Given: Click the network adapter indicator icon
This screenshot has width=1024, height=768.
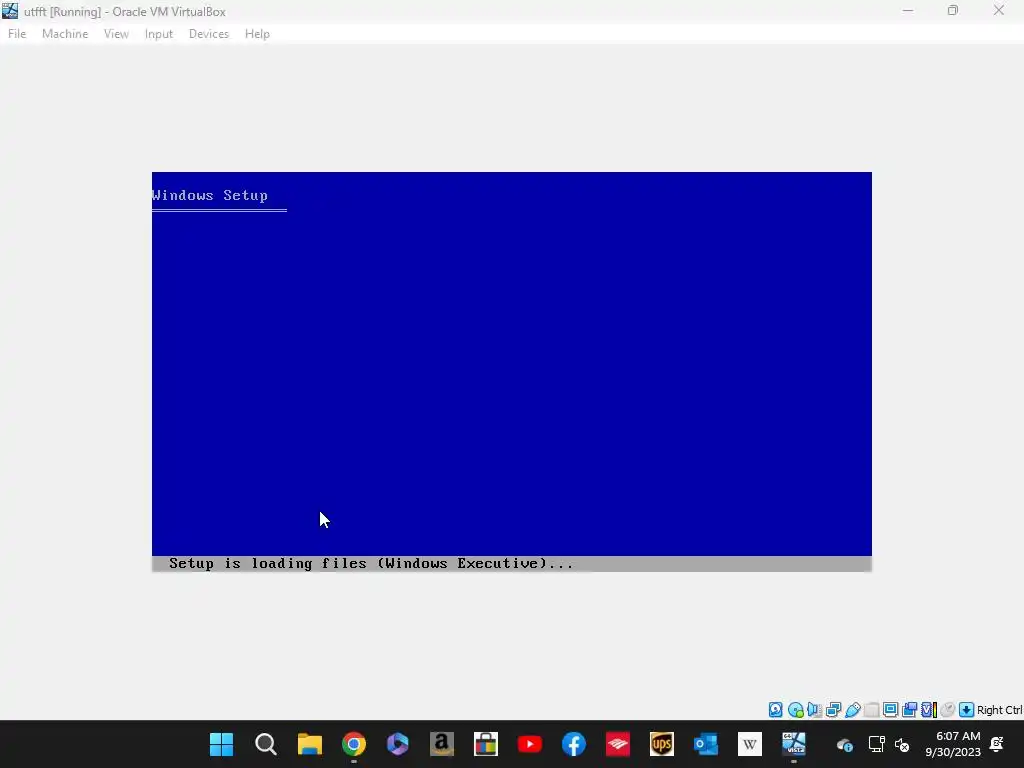Looking at the screenshot, I should click(833, 710).
